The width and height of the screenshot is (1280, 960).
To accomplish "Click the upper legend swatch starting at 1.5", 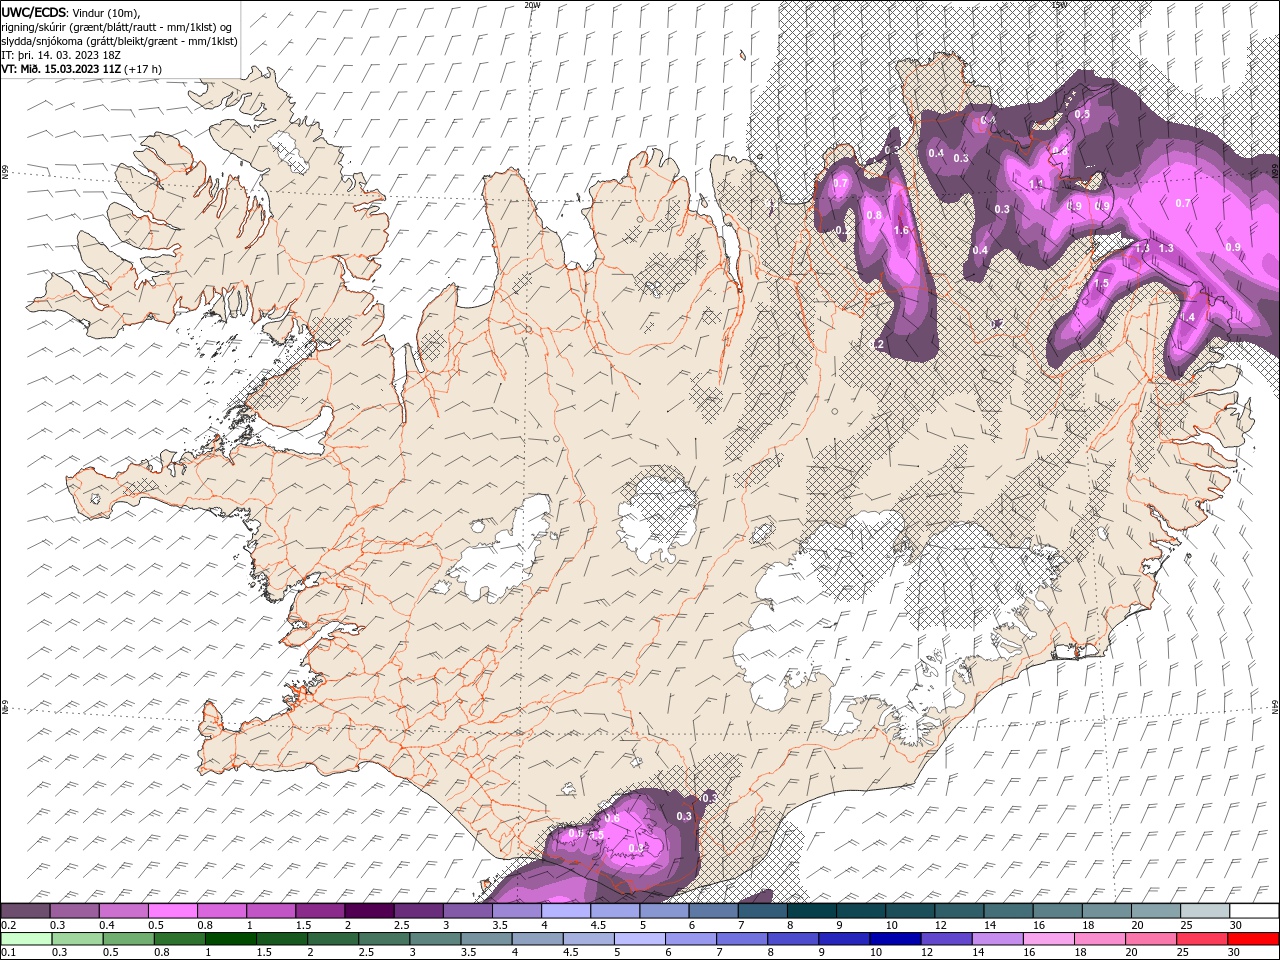I will (320, 911).
